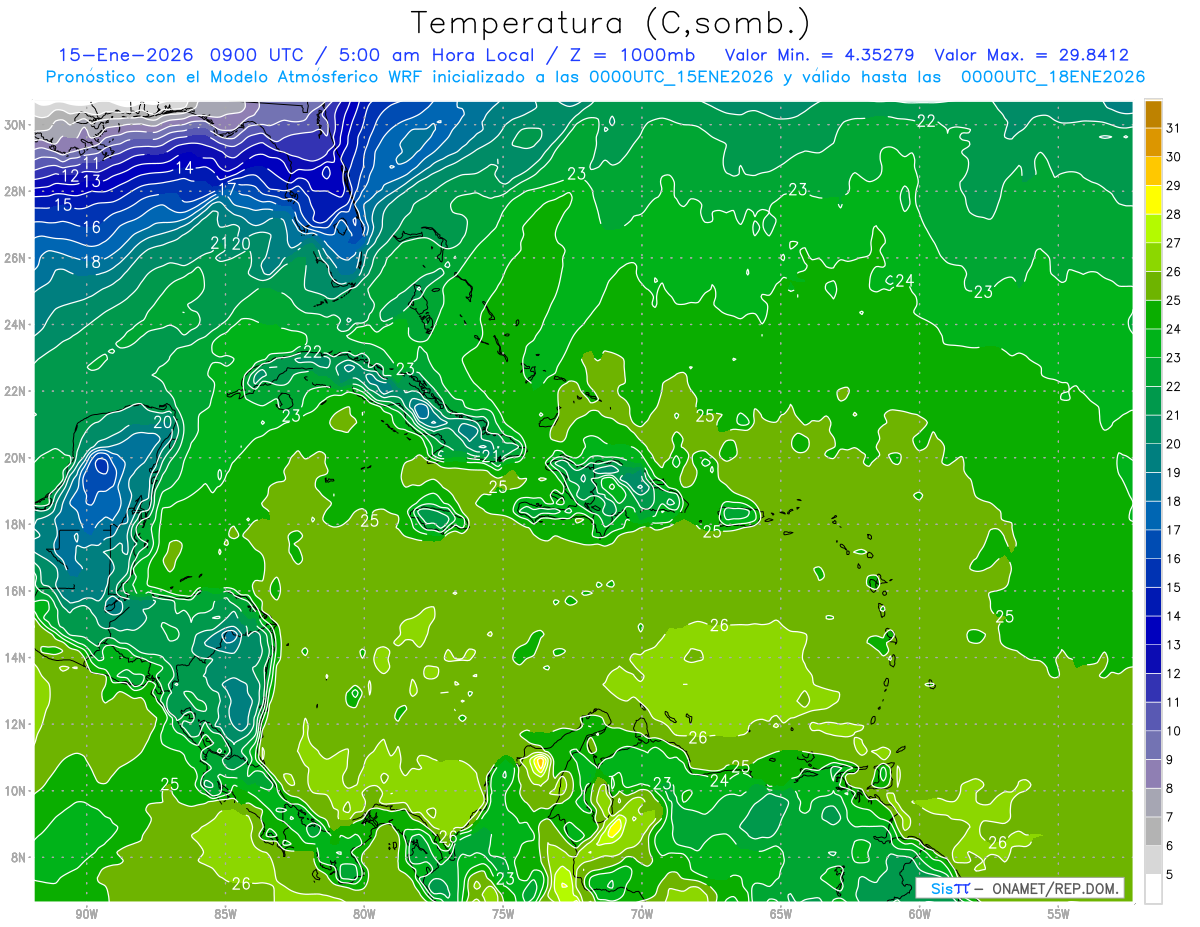Click the "14" contour label on the map

click(185, 168)
